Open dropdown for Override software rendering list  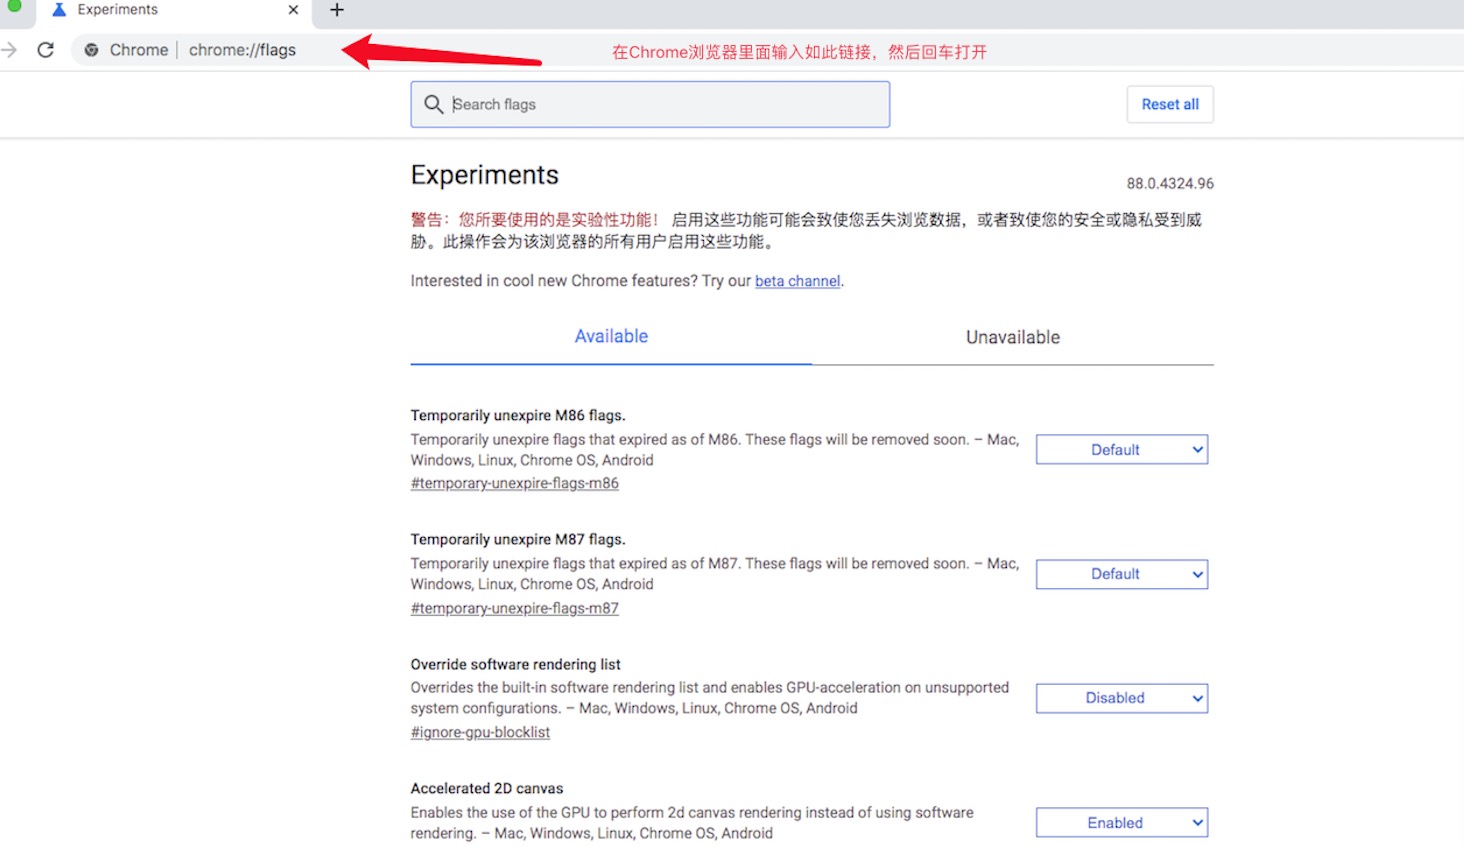click(x=1122, y=698)
